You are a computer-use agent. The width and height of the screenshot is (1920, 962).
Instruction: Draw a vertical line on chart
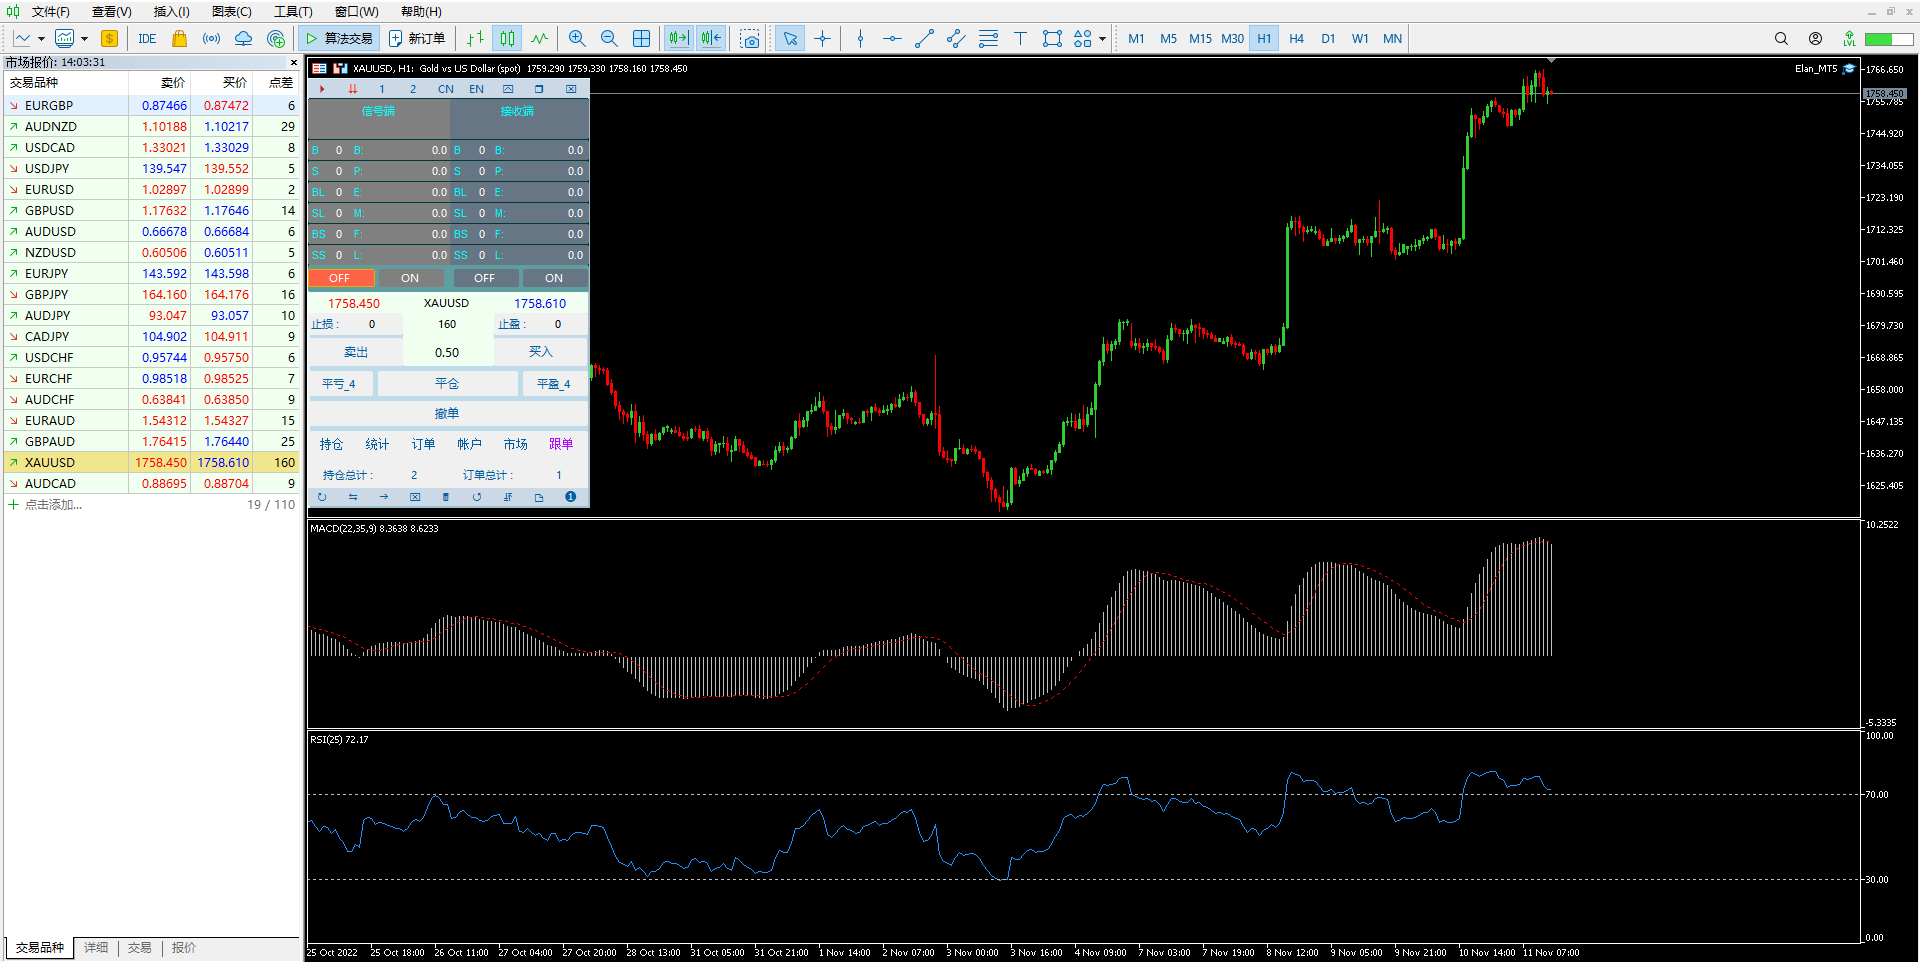(x=860, y=39)
